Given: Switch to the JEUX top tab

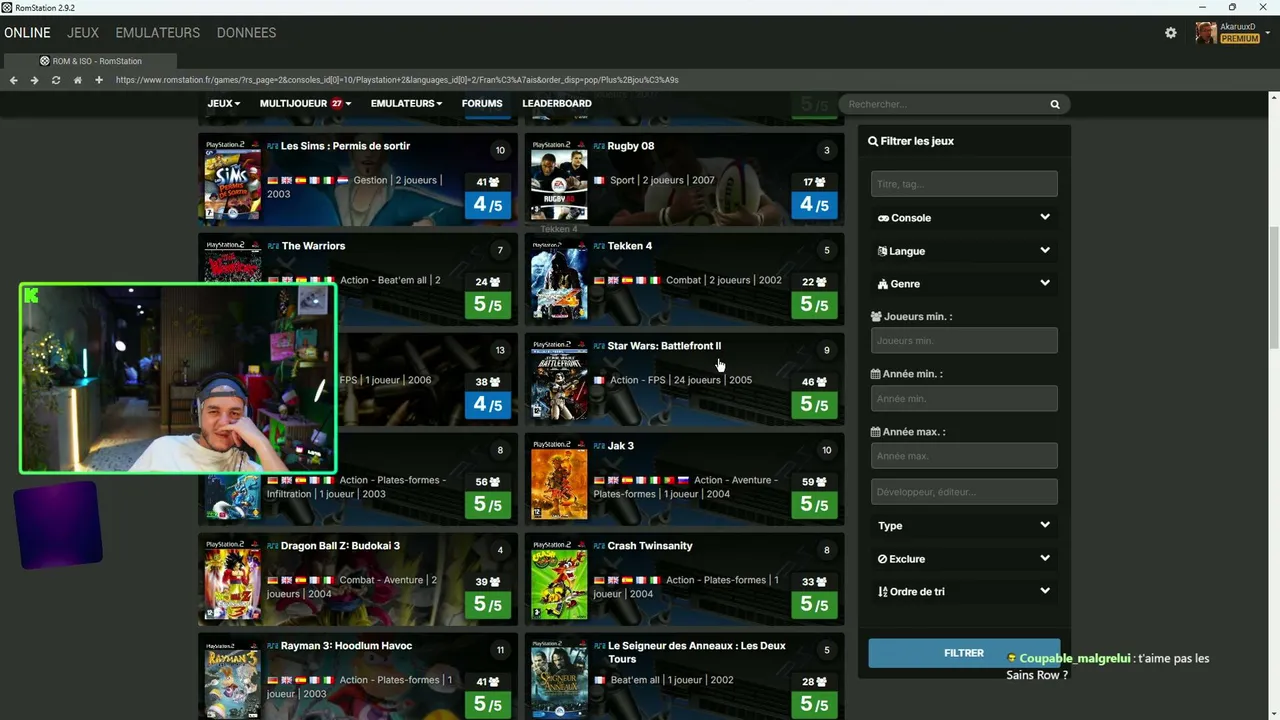Looking at the screenshot, I should (x=83, y=33).
